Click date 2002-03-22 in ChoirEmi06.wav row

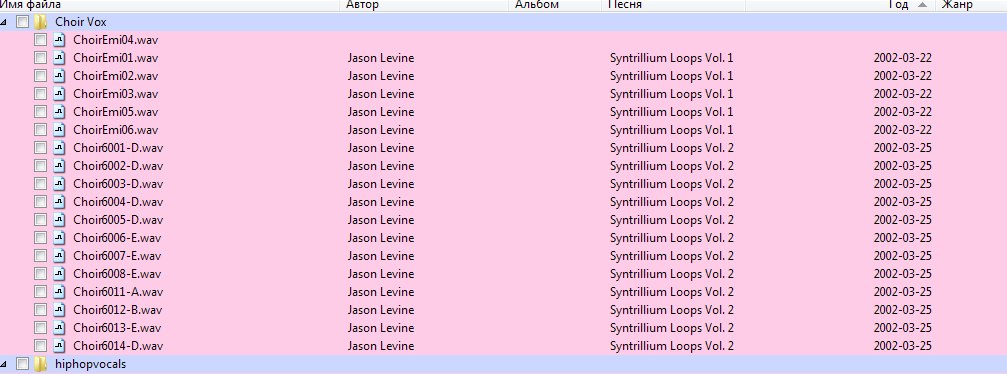point(902,130)
